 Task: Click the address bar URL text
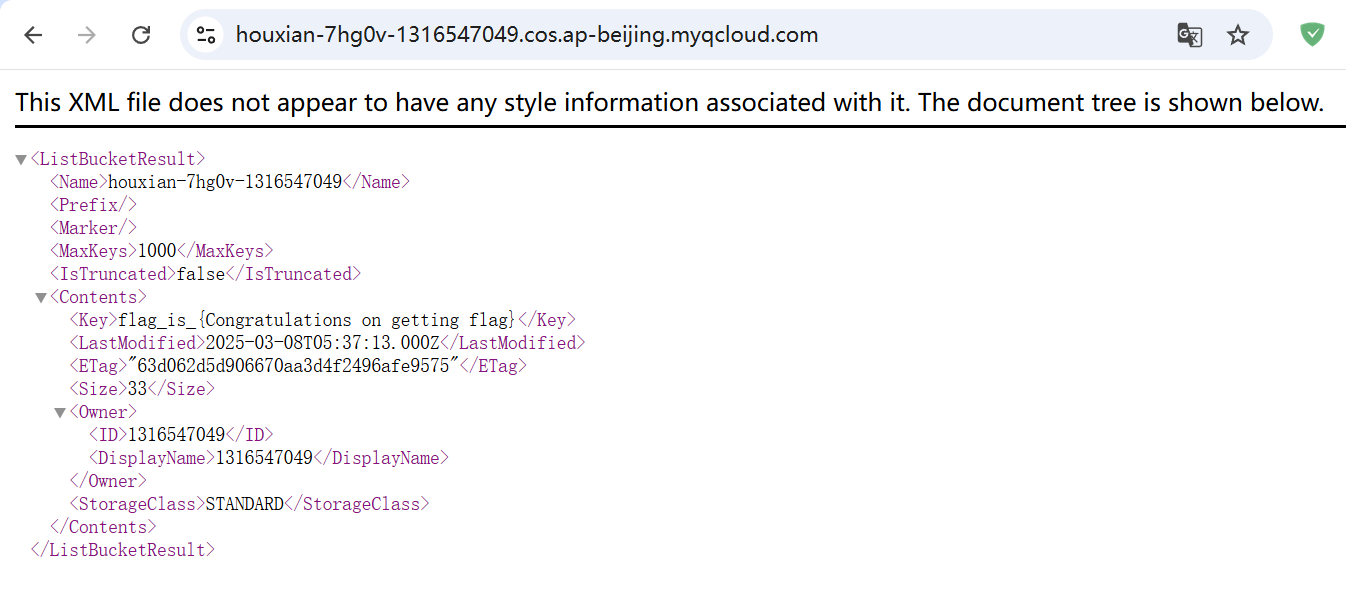pos(527,35)
